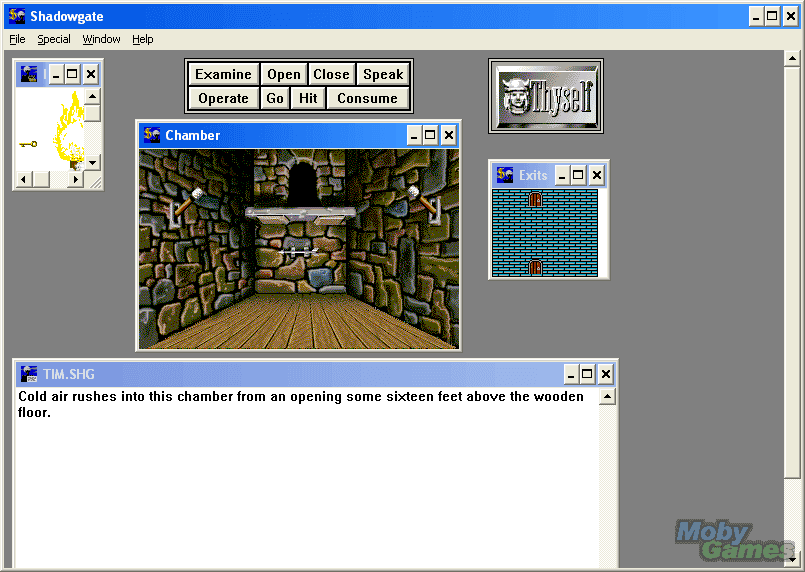Screen dimensions: 805x572
Task: Click the inventory vertical scroll thumb
Action: pyautogui.click(x=92, y=113)
